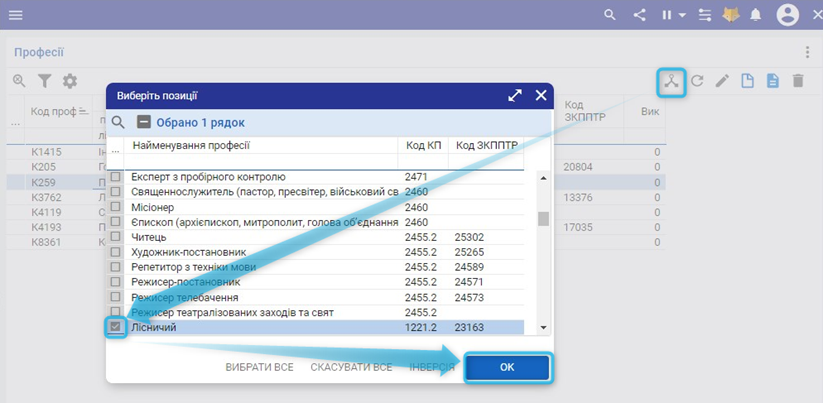This screenshot has height=403, width=823.
Task: Open the table filter funnel icon
Action: click(44, 81)
